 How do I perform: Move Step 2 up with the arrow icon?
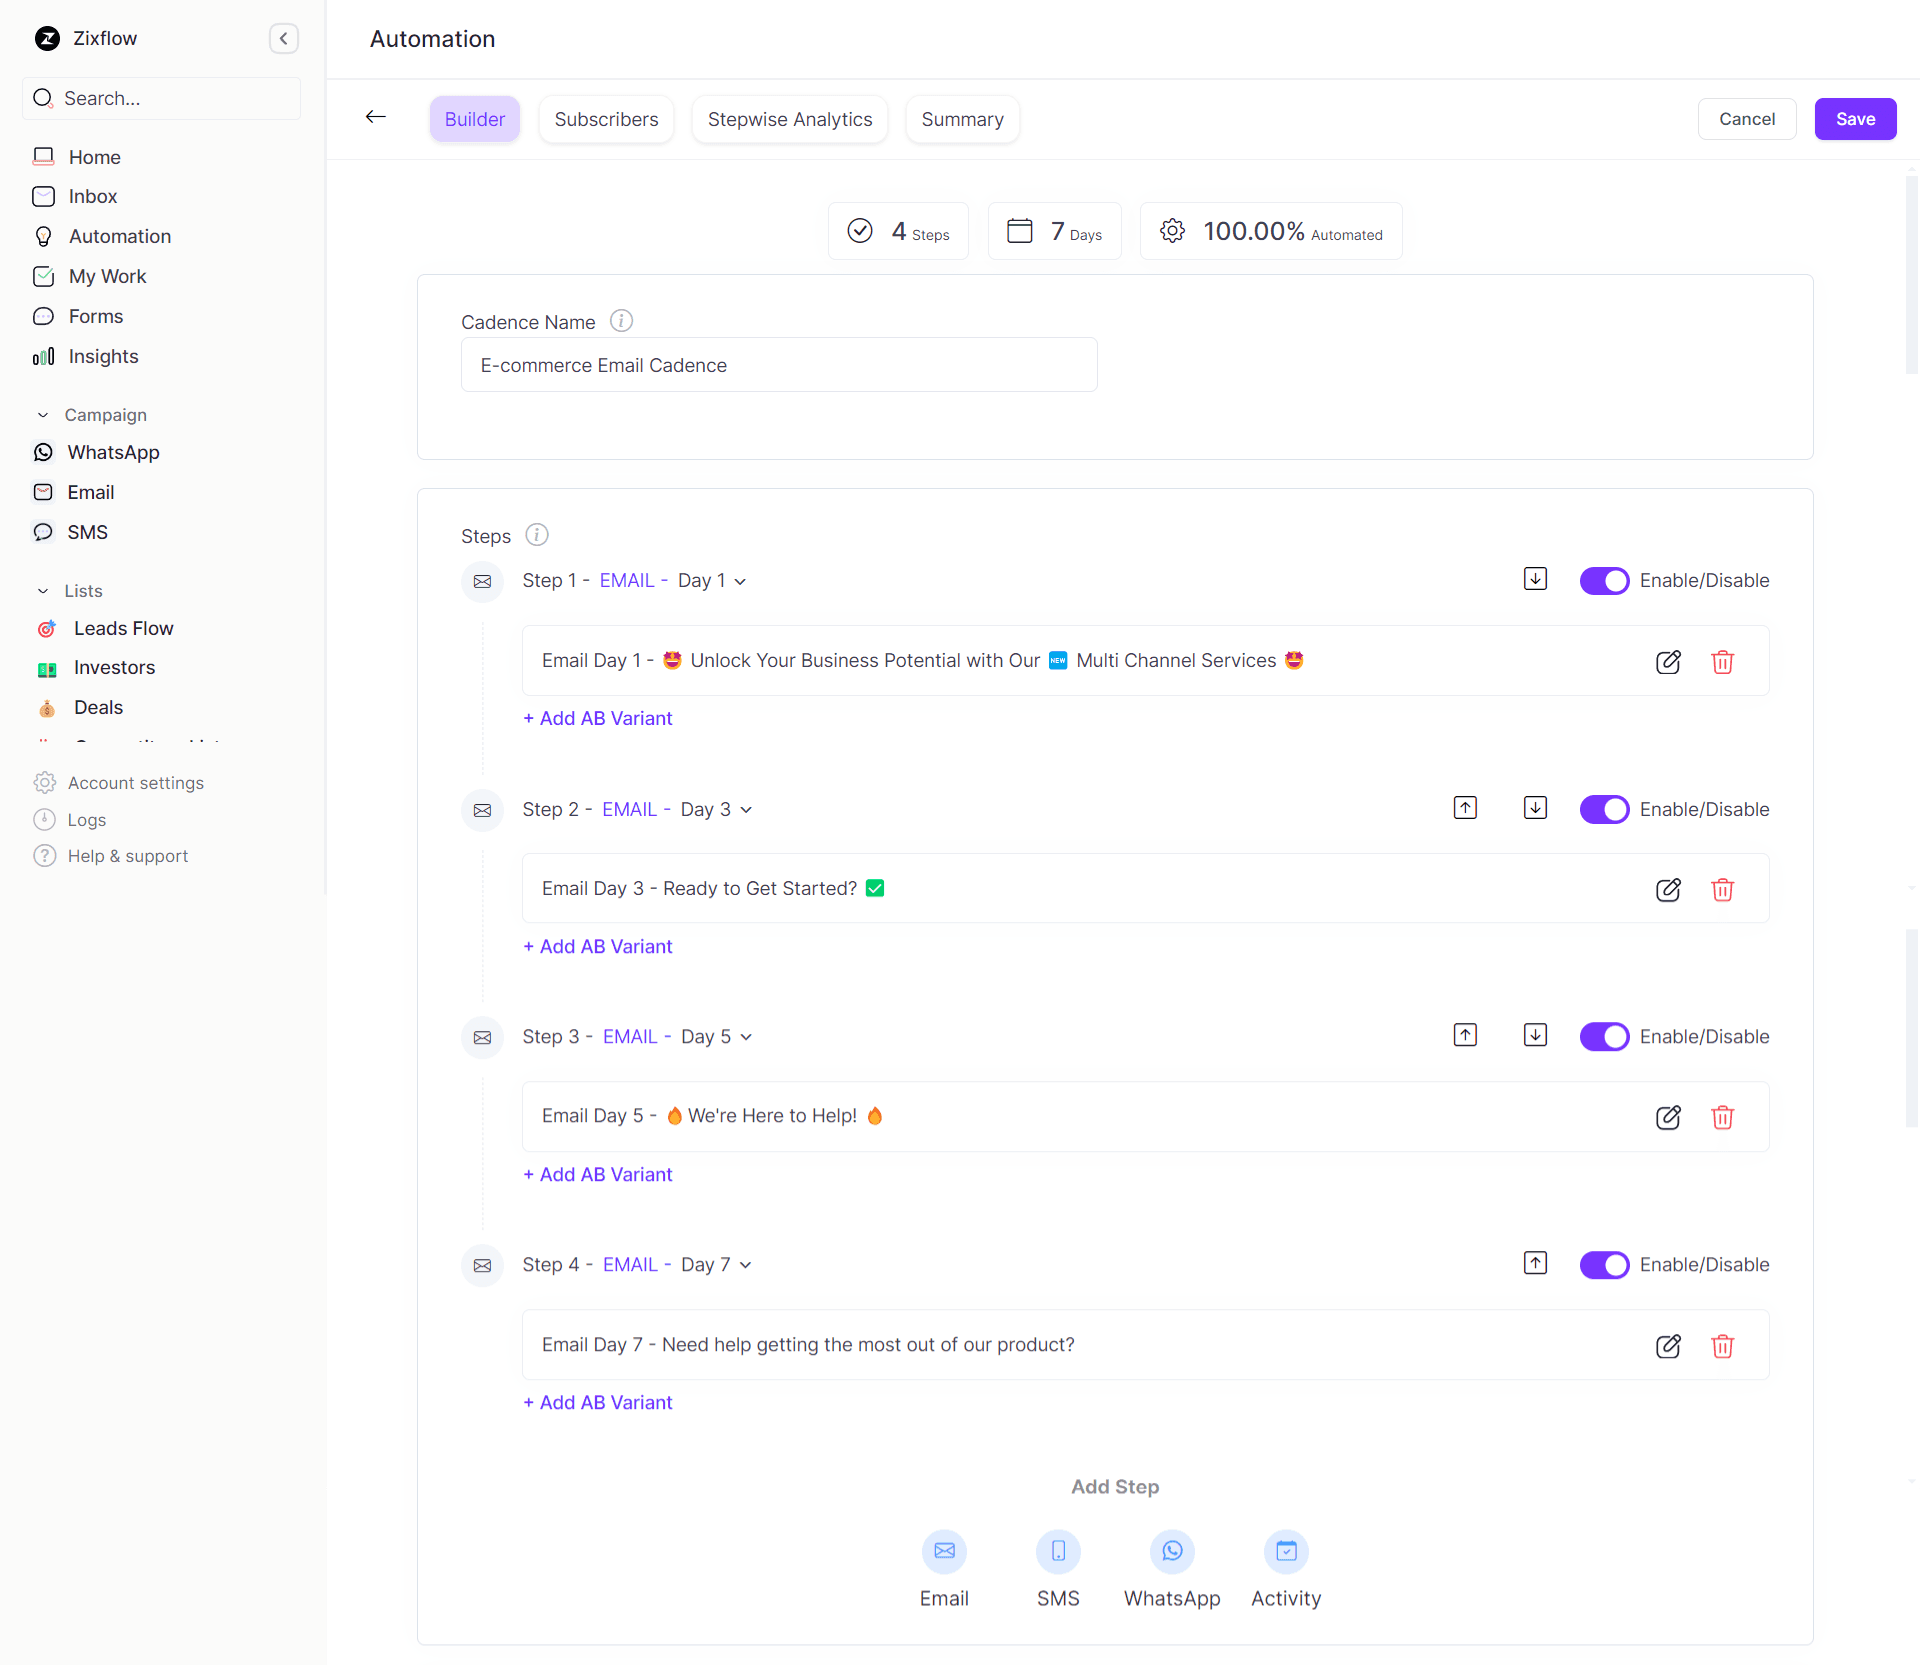click(1465, 808)
